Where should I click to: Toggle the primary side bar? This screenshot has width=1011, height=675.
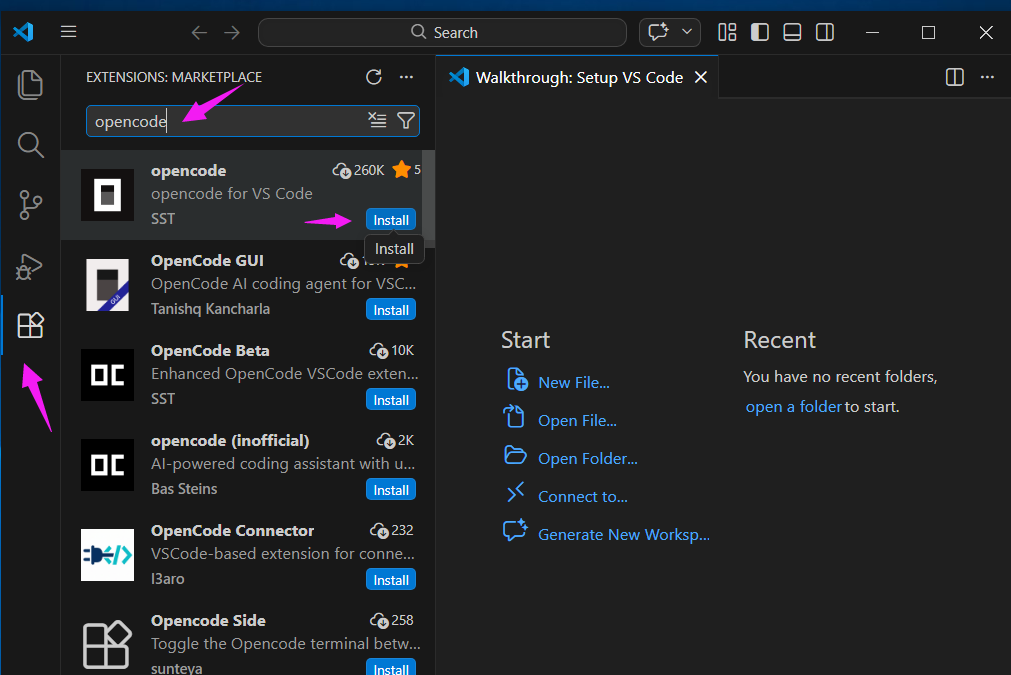pyautogui.click(x=760, y=32)
